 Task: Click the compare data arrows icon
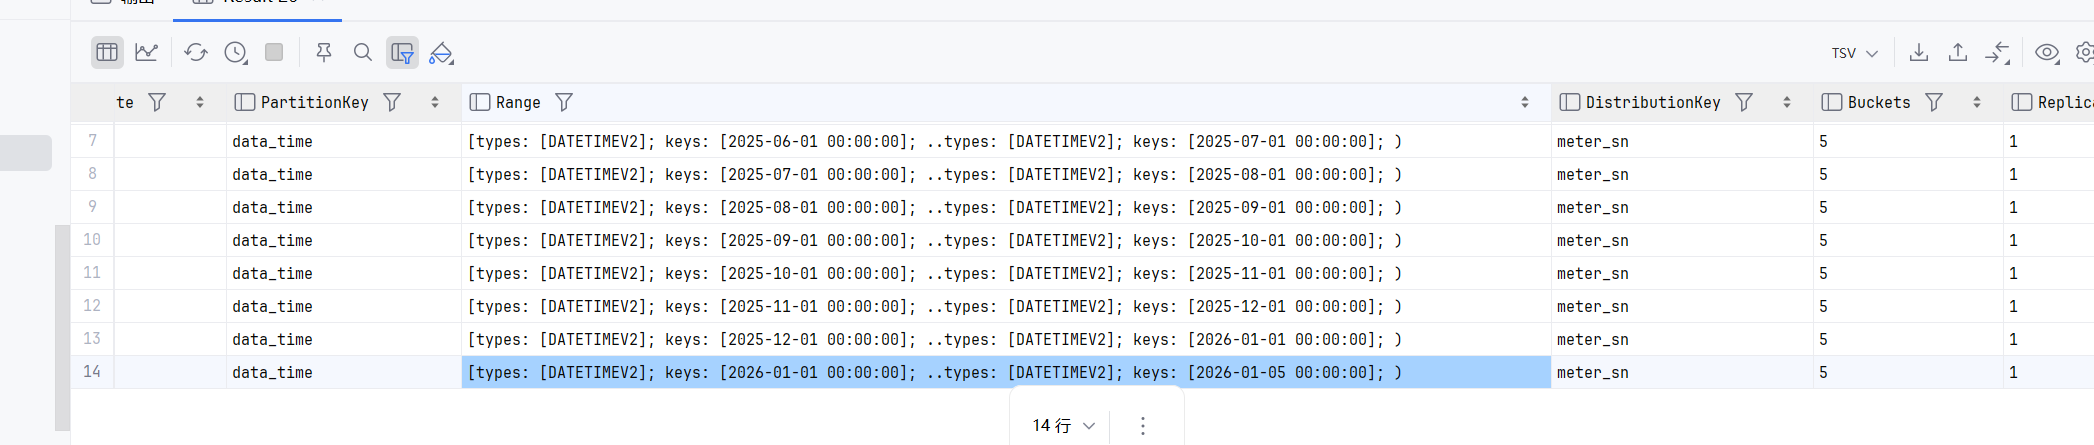pos(1997,52)
